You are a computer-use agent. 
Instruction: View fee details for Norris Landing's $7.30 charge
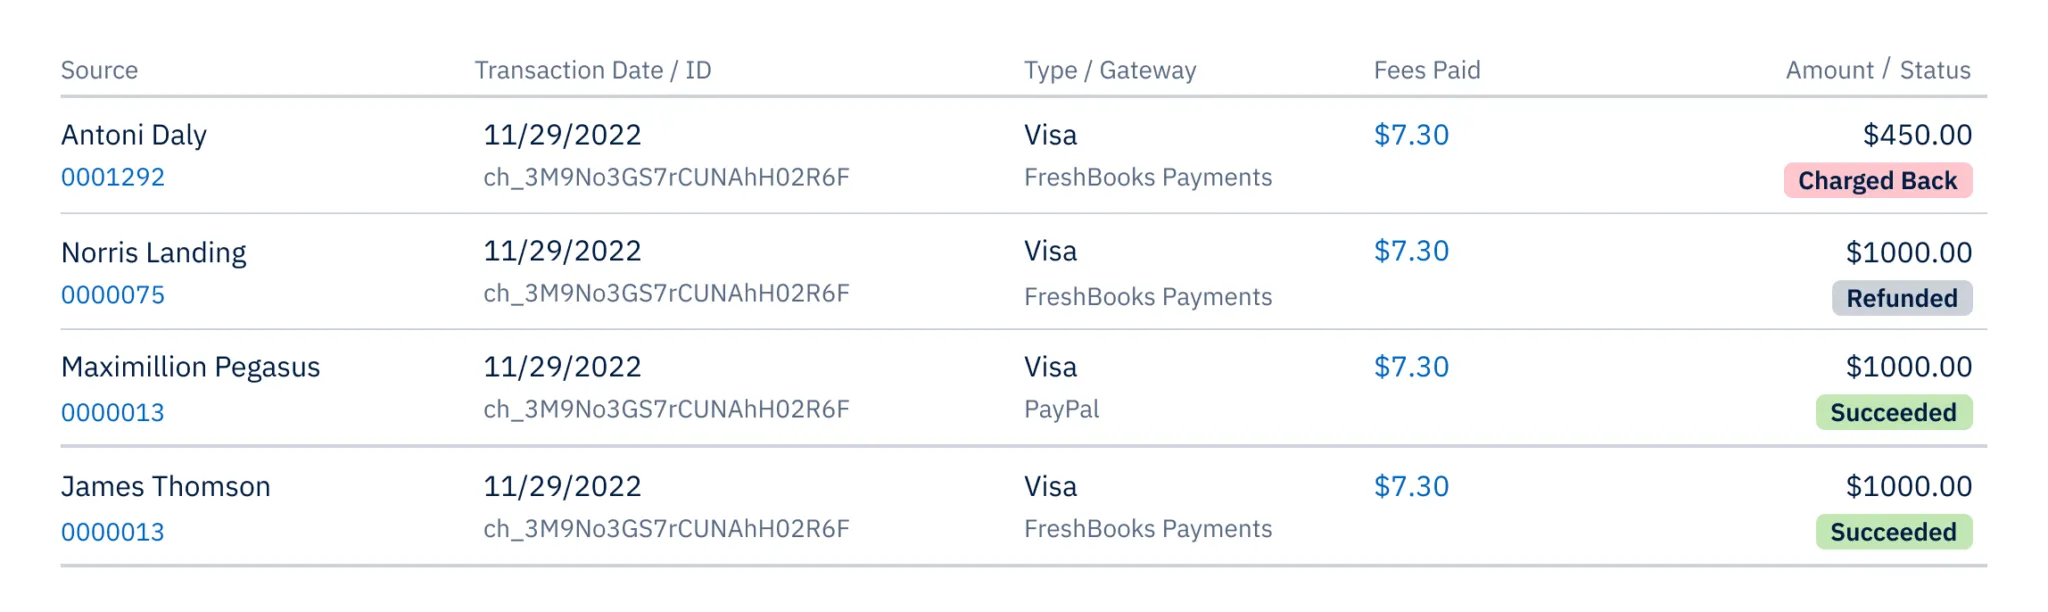(x=1411, y=252)
